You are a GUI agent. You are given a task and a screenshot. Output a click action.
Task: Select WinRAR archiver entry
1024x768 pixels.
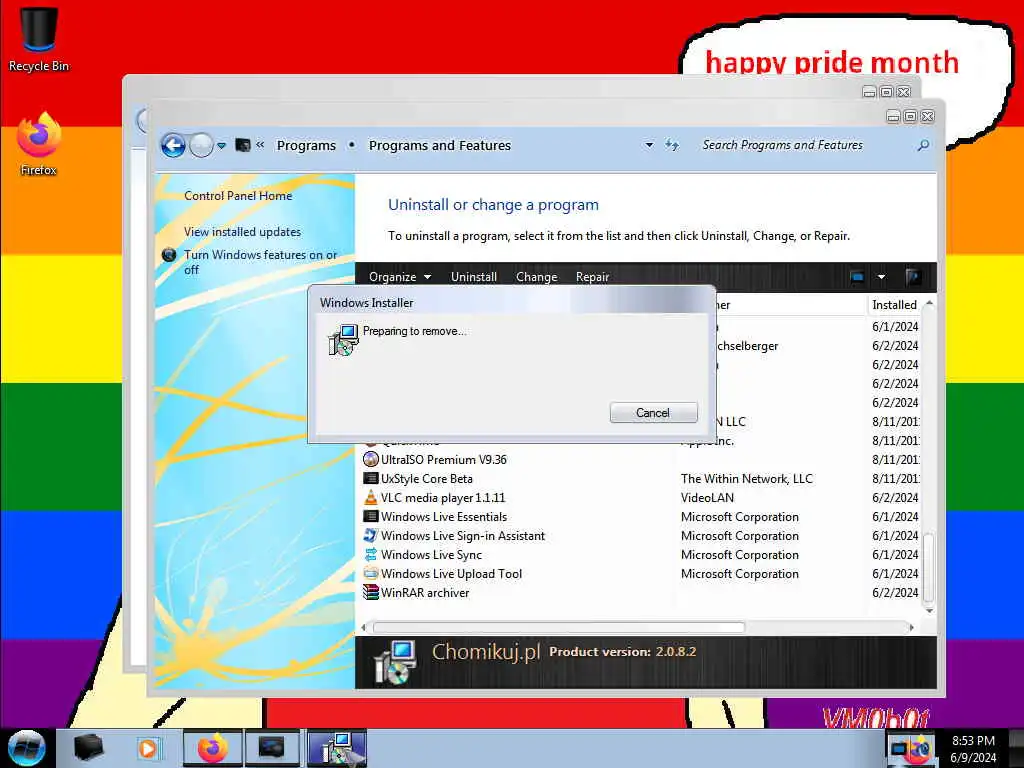click(x=424, y=592)
